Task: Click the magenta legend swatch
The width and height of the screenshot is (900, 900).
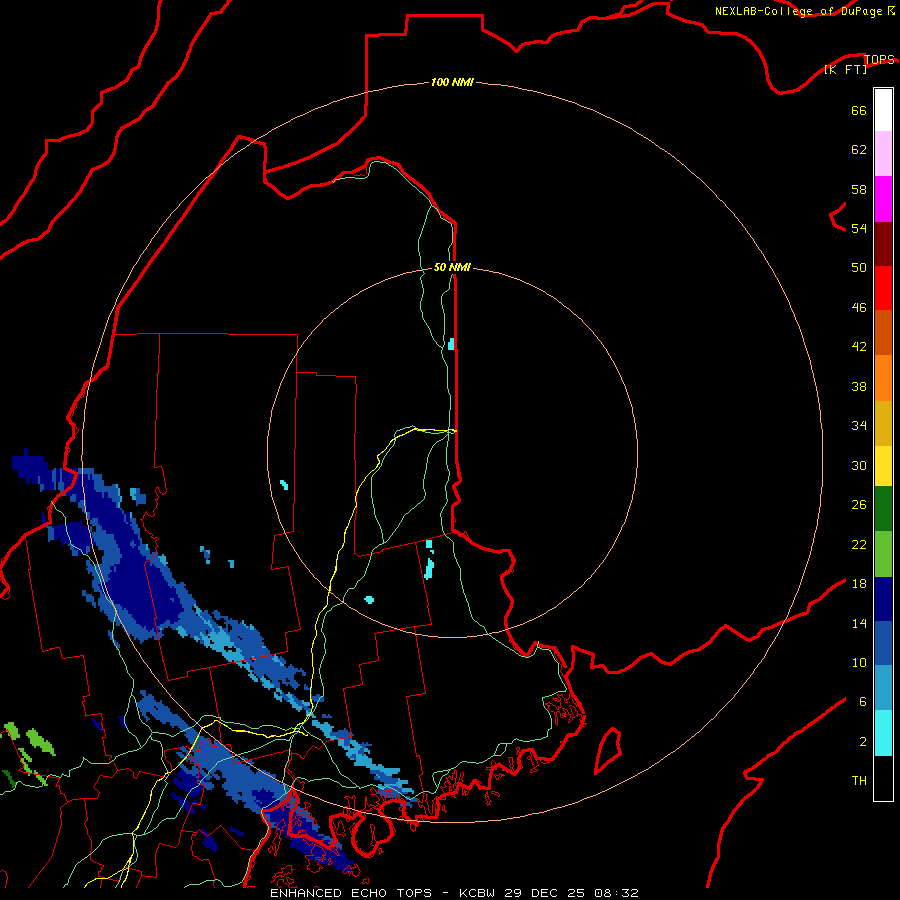Action: 883,199
